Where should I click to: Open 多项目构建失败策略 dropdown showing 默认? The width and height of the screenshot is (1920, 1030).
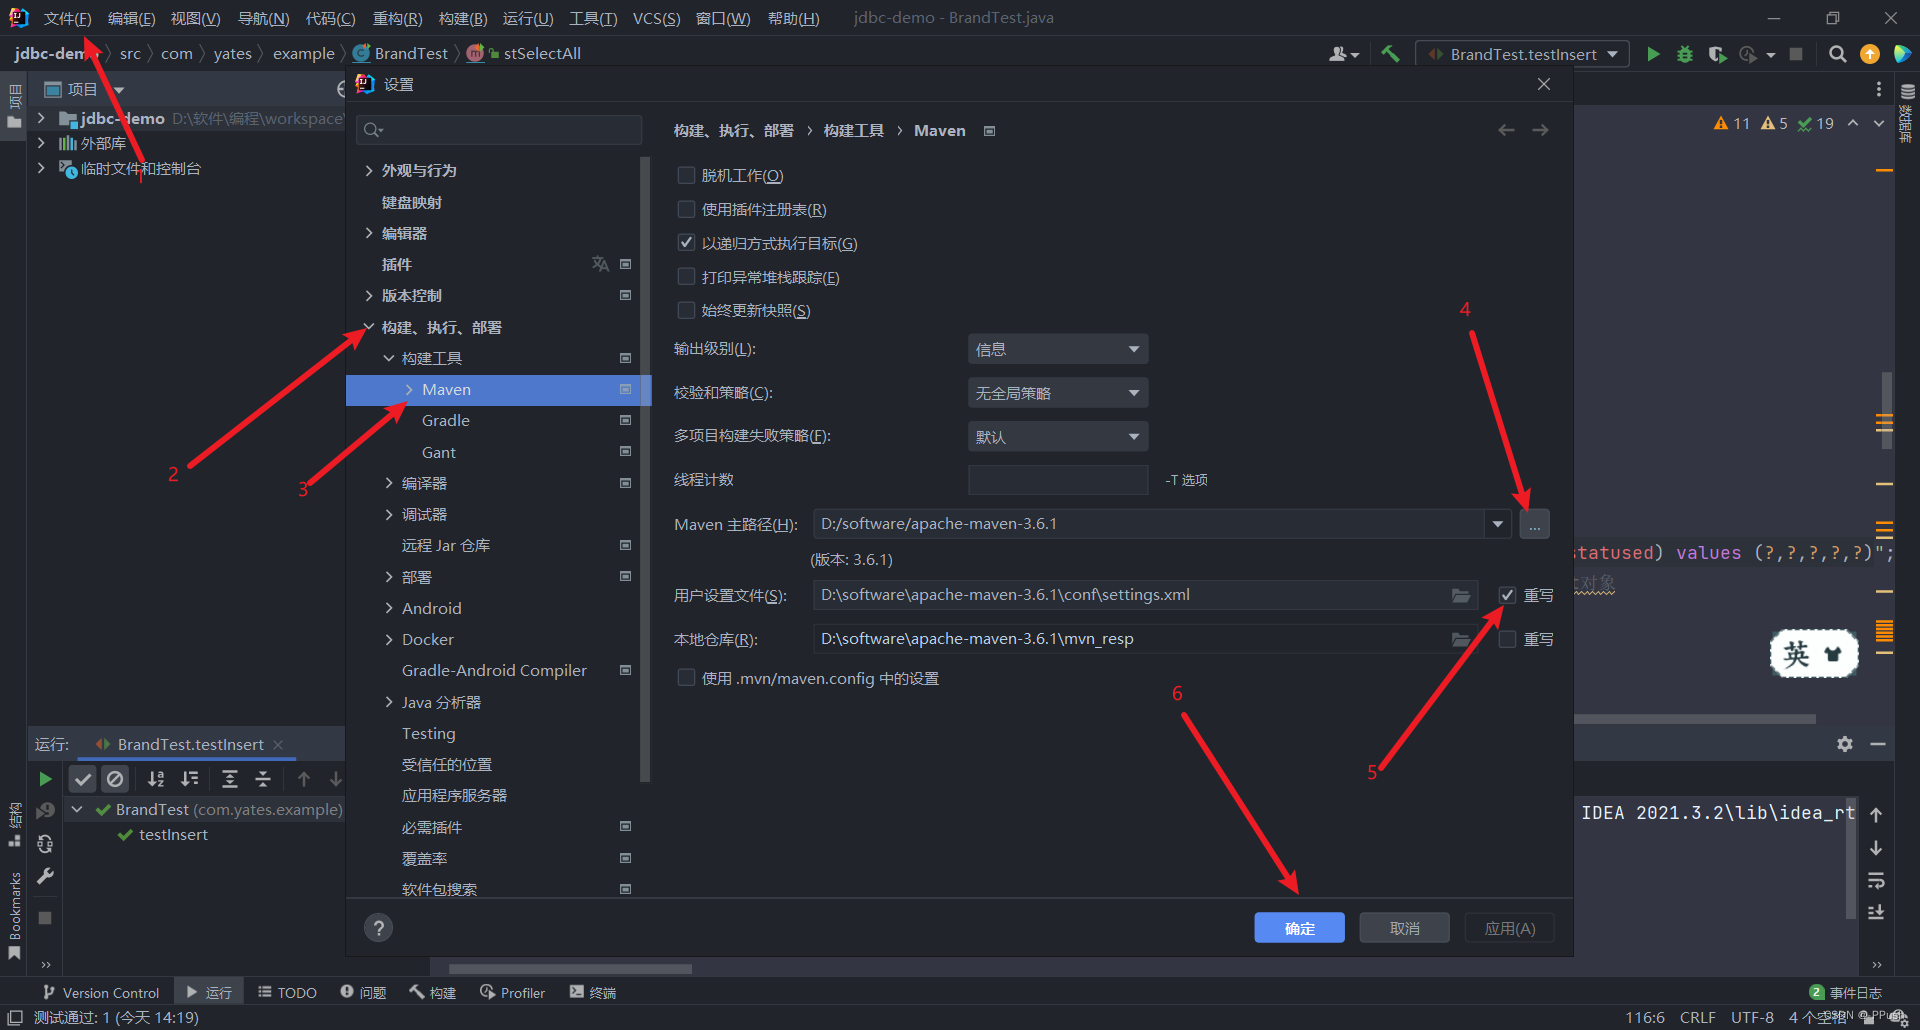click(x=1058, y=436)
